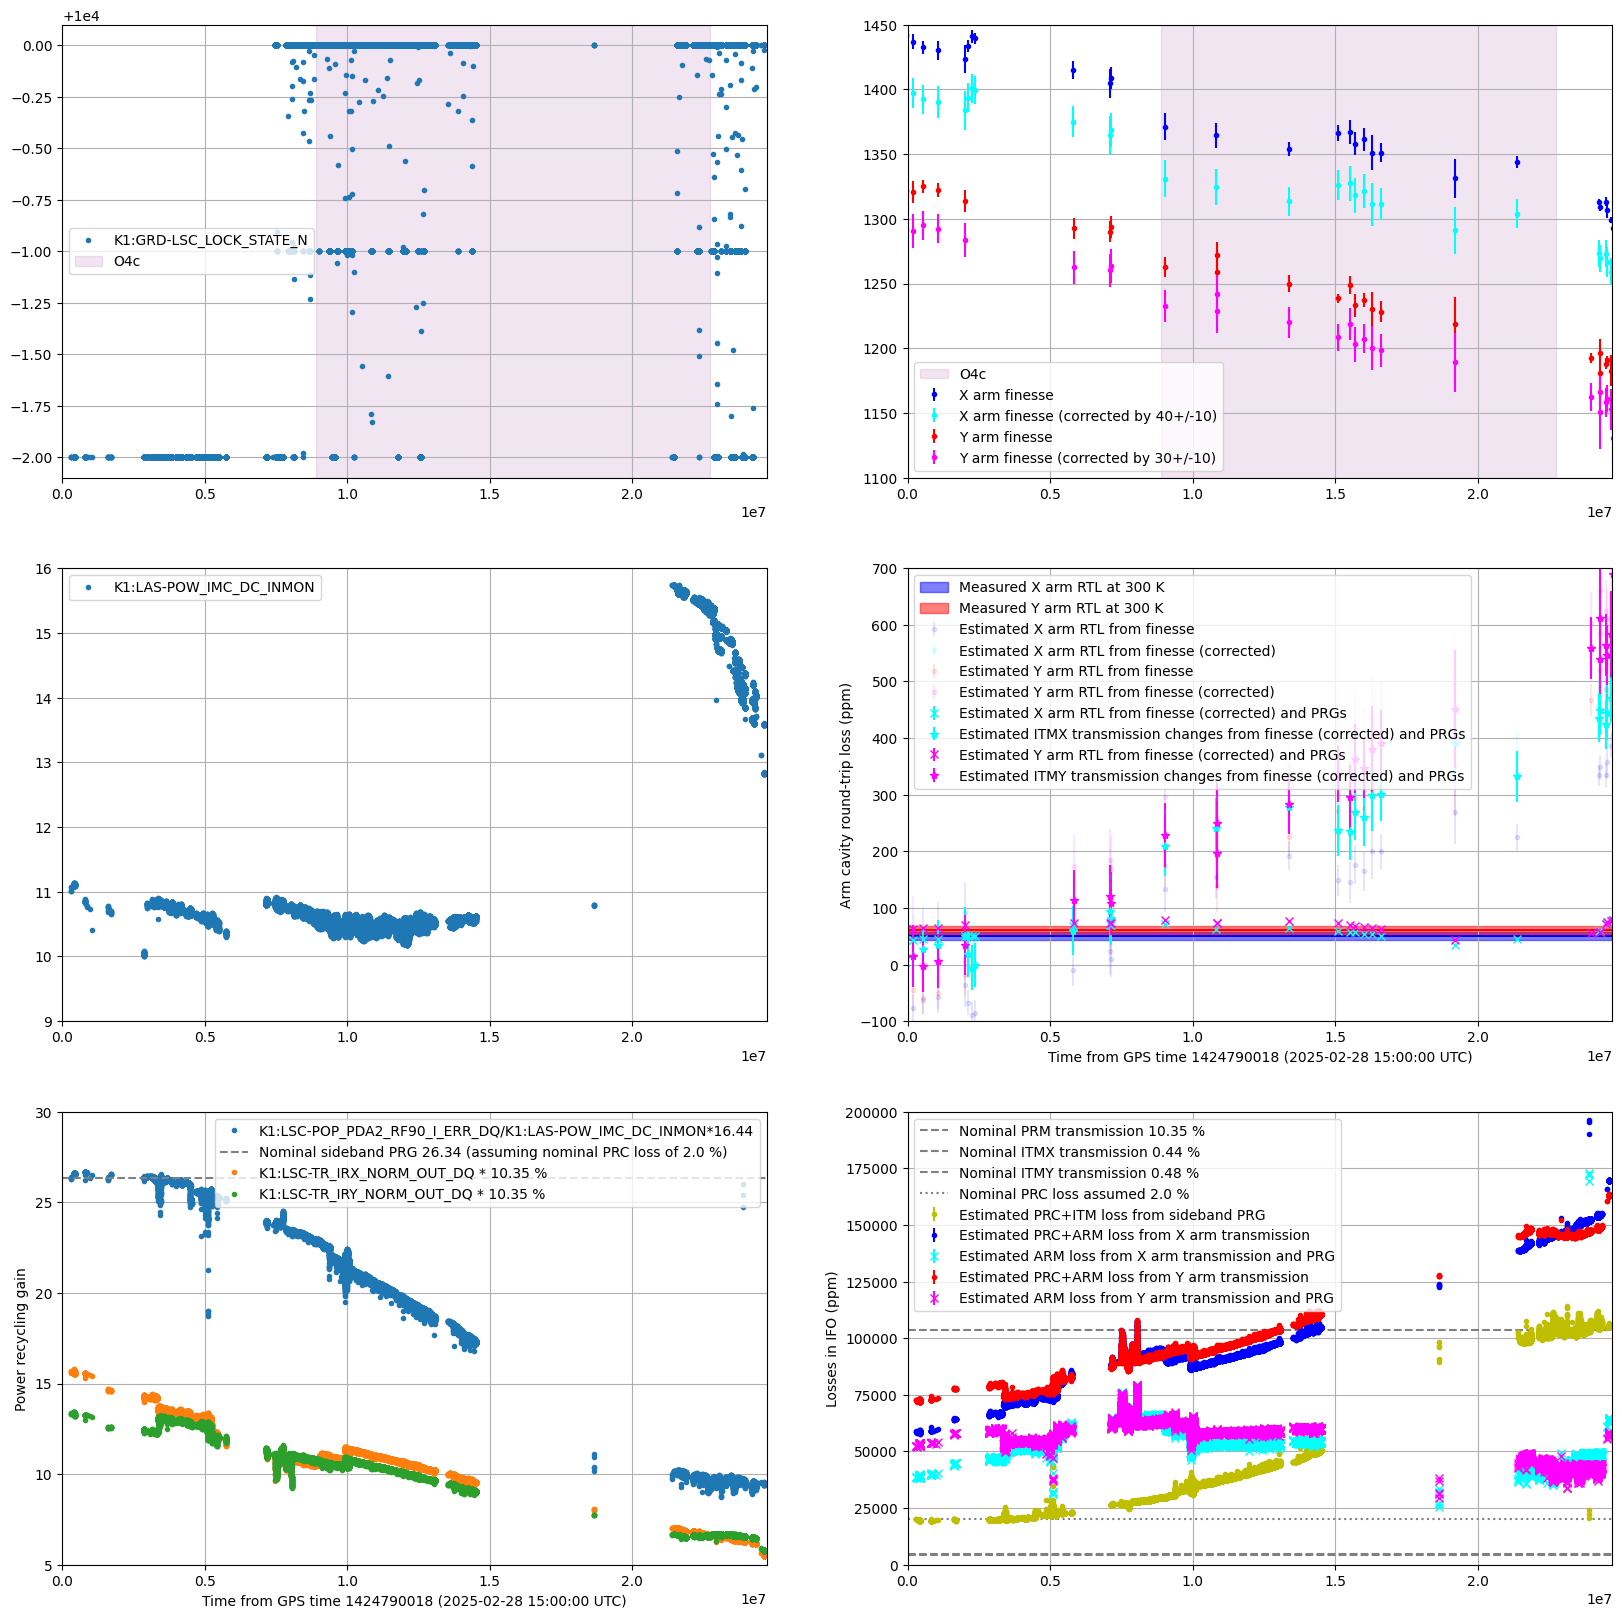Click the O4c swatch in lock state legend
This screenshot has width=1622, height=1618.
[x=89, y=261]
